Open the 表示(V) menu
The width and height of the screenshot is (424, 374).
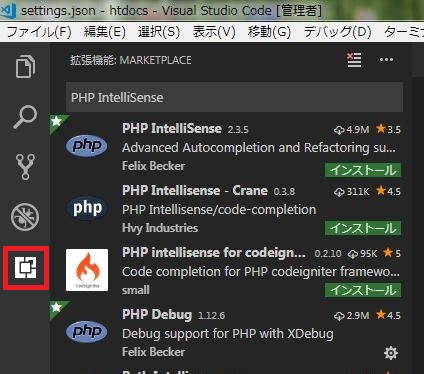click(x=214, y=32)
